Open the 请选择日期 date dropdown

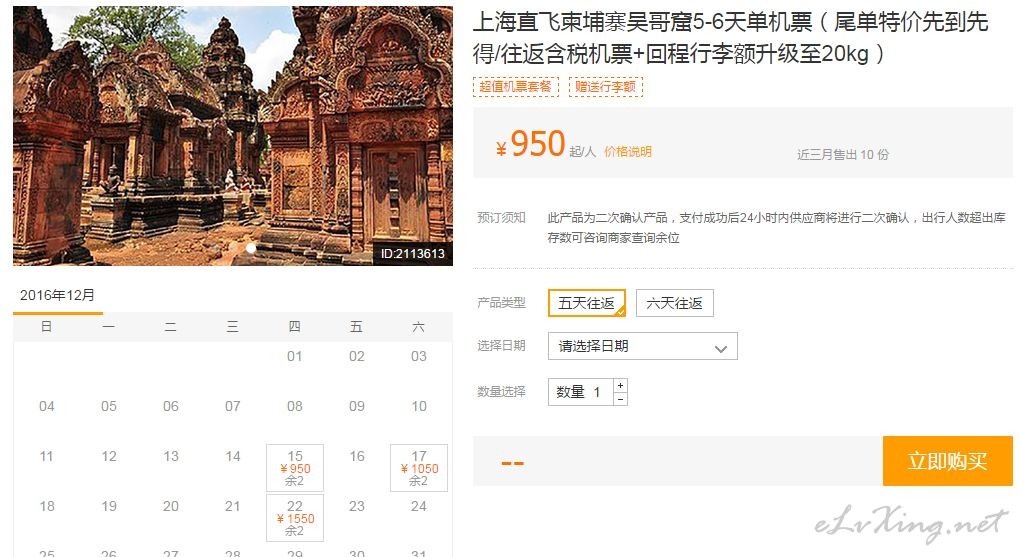pyautogui.click(x=643, y=346)
